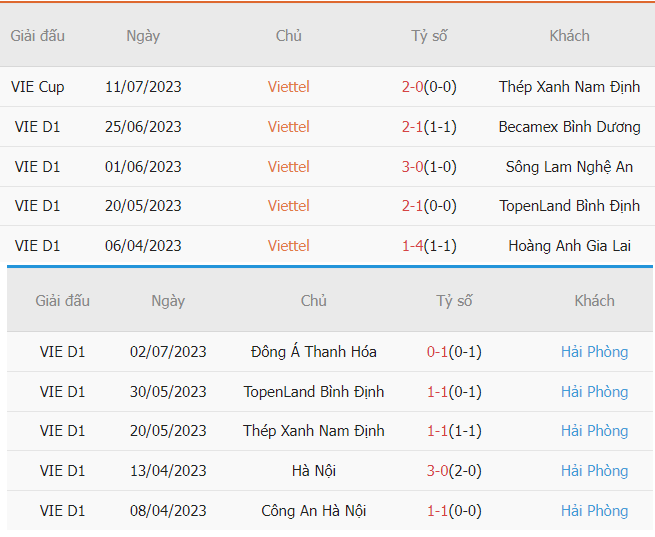655x537 pixels.
Task: Click away team Thép Xanh Nam Định in the VIE Cup row
Action: click(x=569, y=87)
